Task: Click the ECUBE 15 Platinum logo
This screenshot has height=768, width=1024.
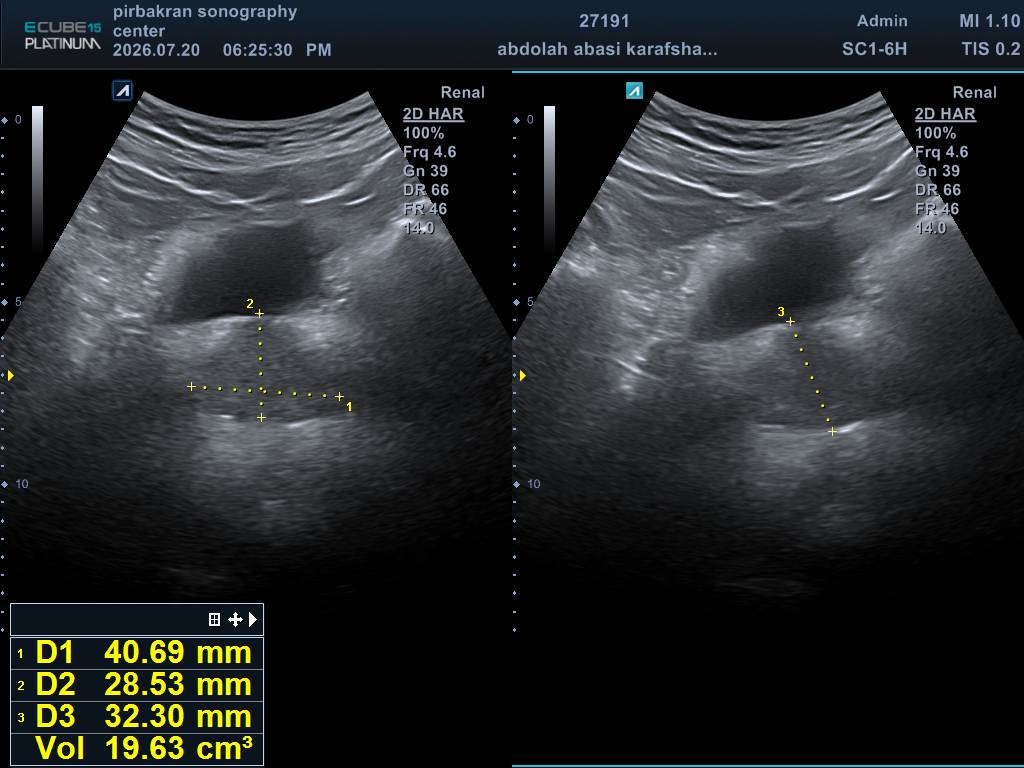Action: pyautogui.click(x=63, y=35)
